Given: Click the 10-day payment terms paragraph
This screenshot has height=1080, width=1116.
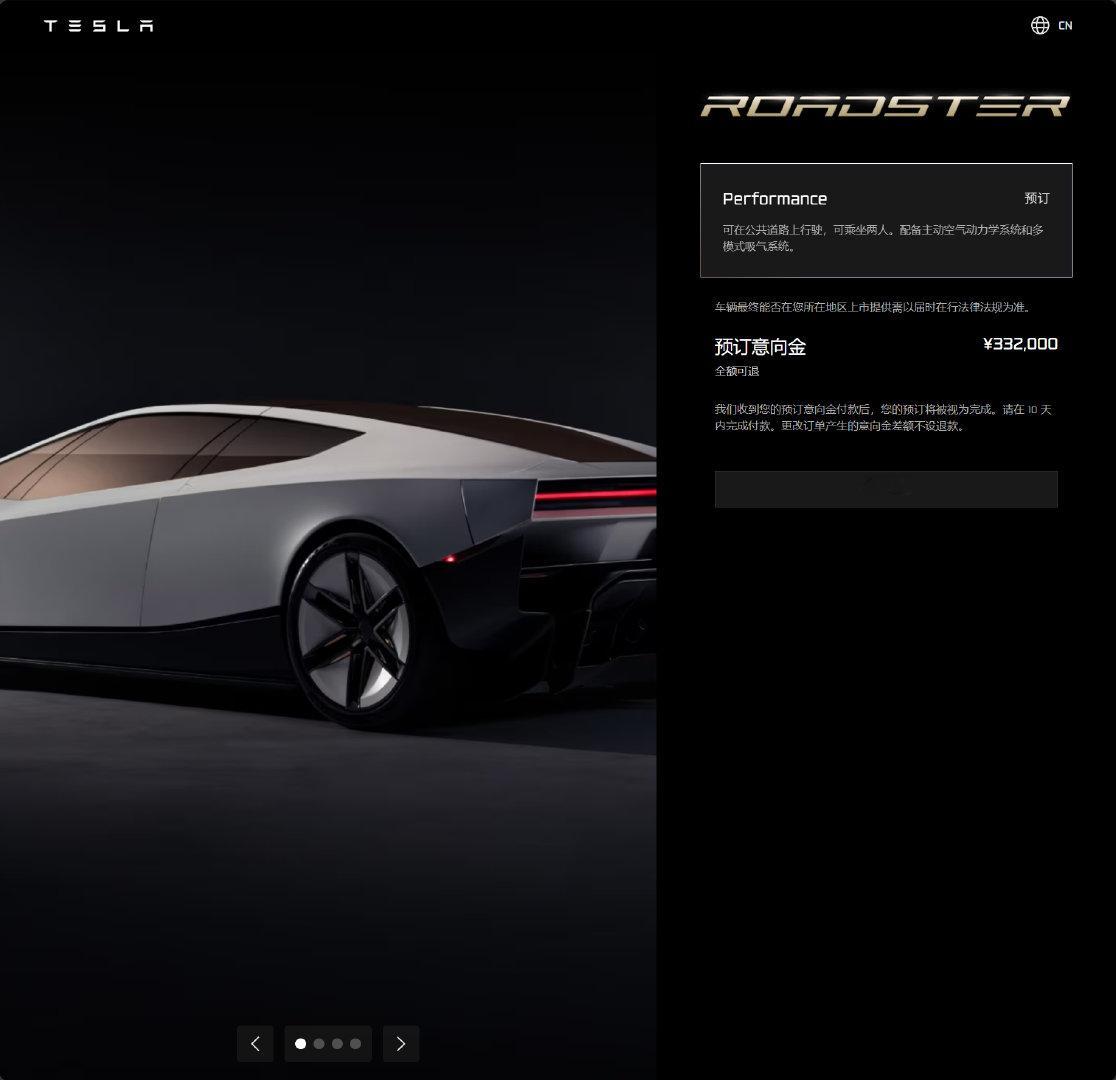Looking at the screenshot, I should coord(883,417).
